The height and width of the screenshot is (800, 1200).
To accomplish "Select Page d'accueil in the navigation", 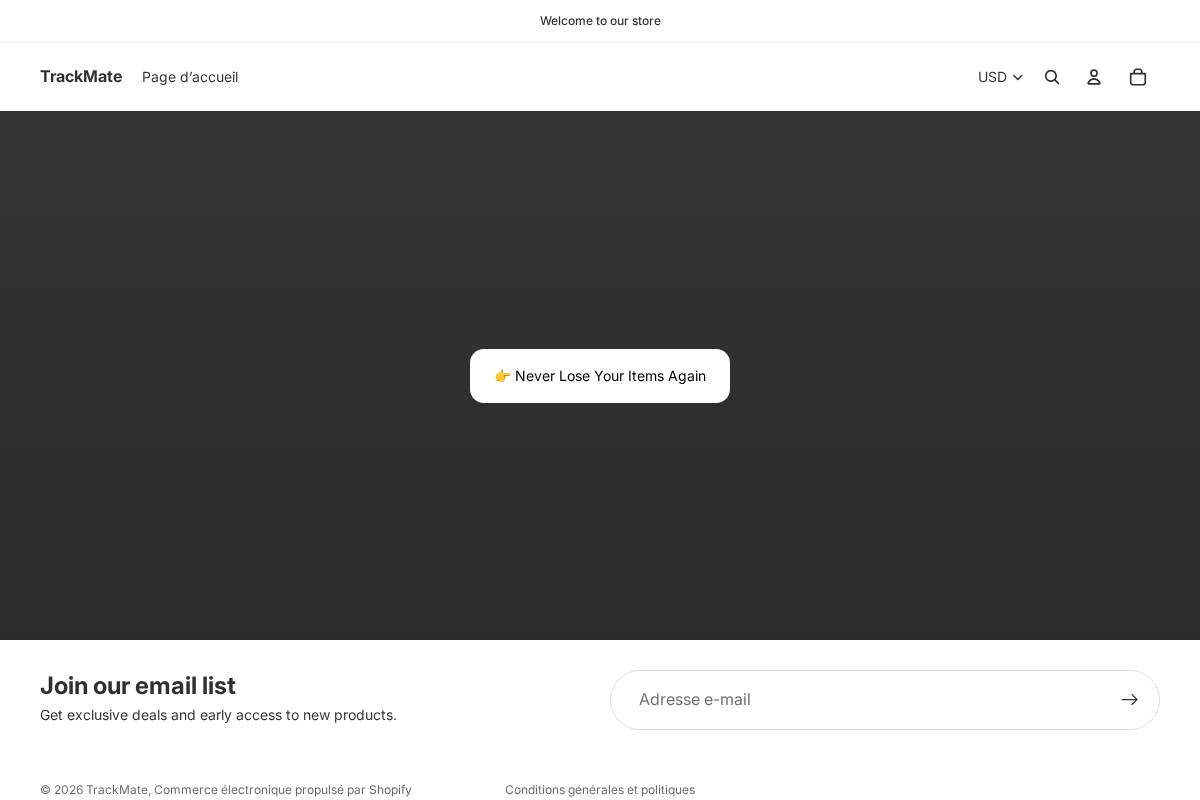I will [190, 77].
